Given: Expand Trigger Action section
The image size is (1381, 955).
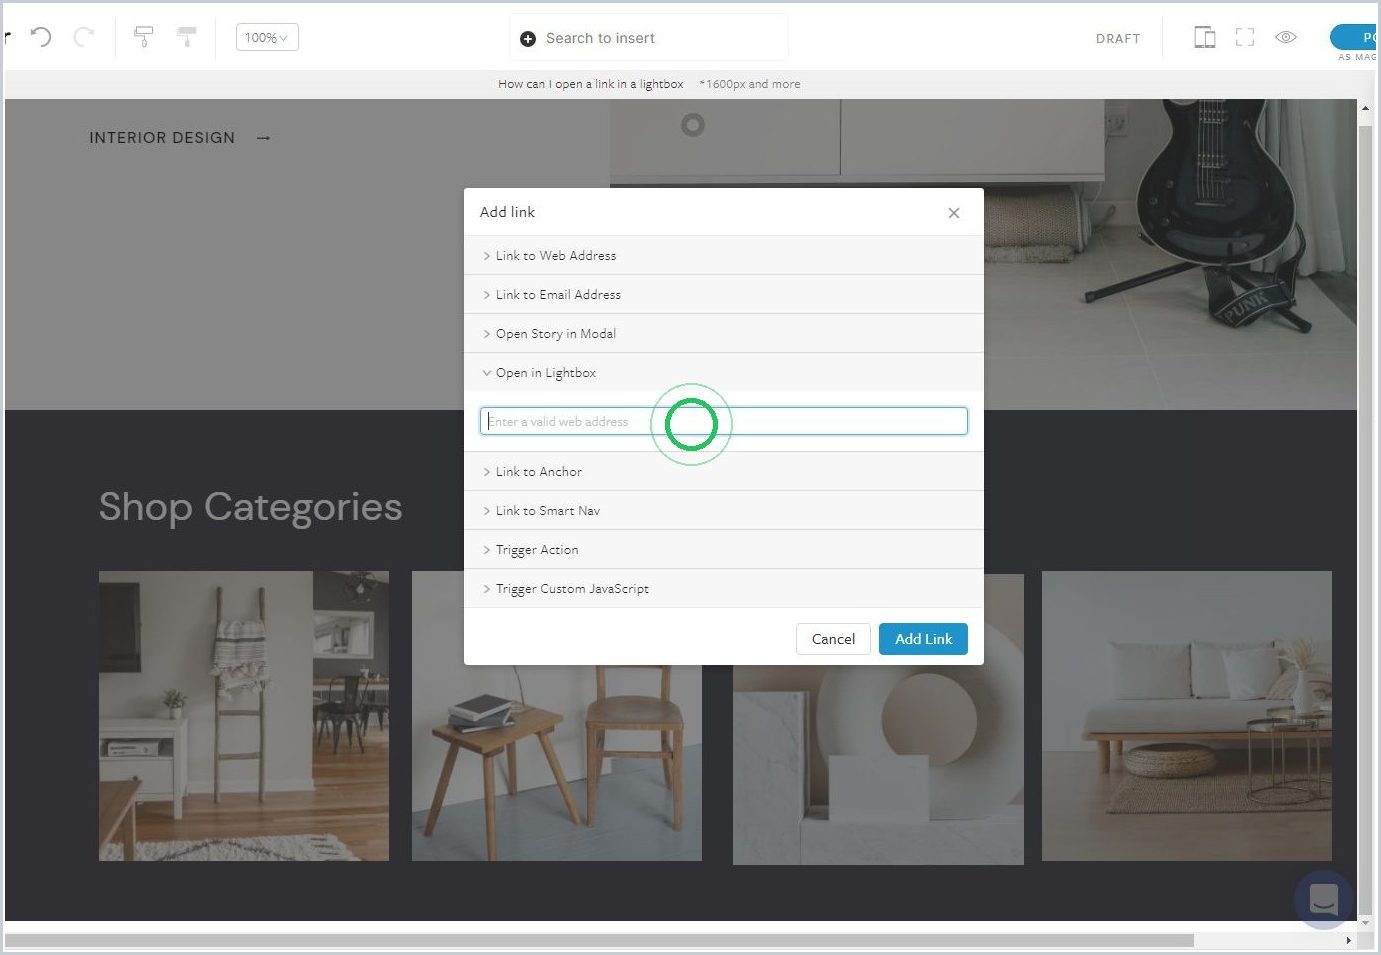Looking at the screenshot, I should pos(724,550).
